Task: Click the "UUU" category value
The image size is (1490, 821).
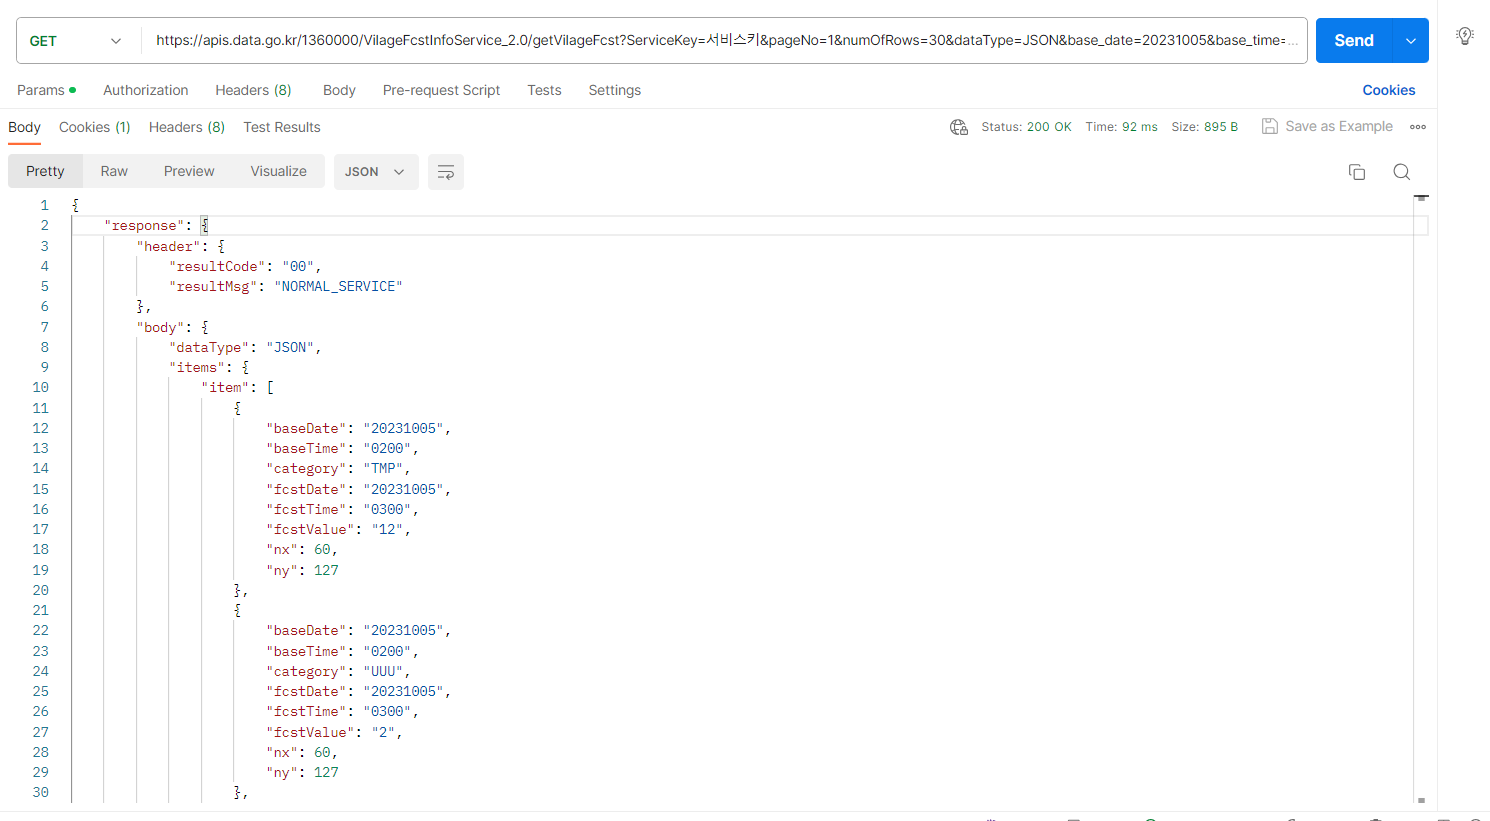Action: (x=383, y=671)
